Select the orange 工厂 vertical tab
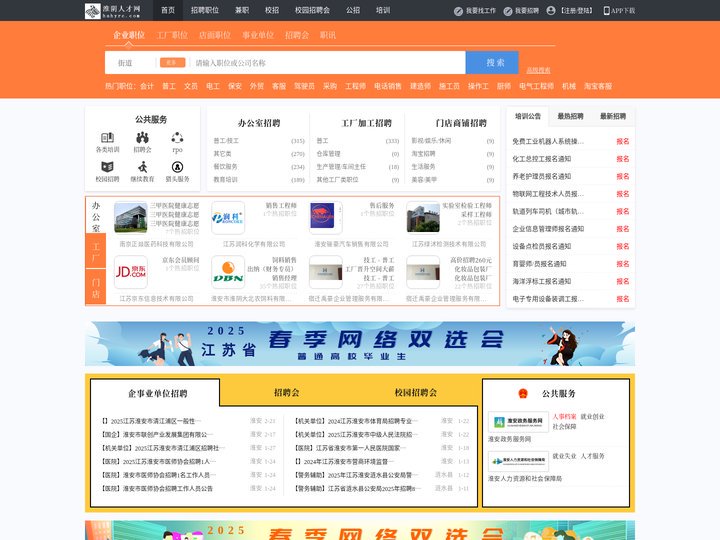 pyautogui.click(x=96, y=252)
